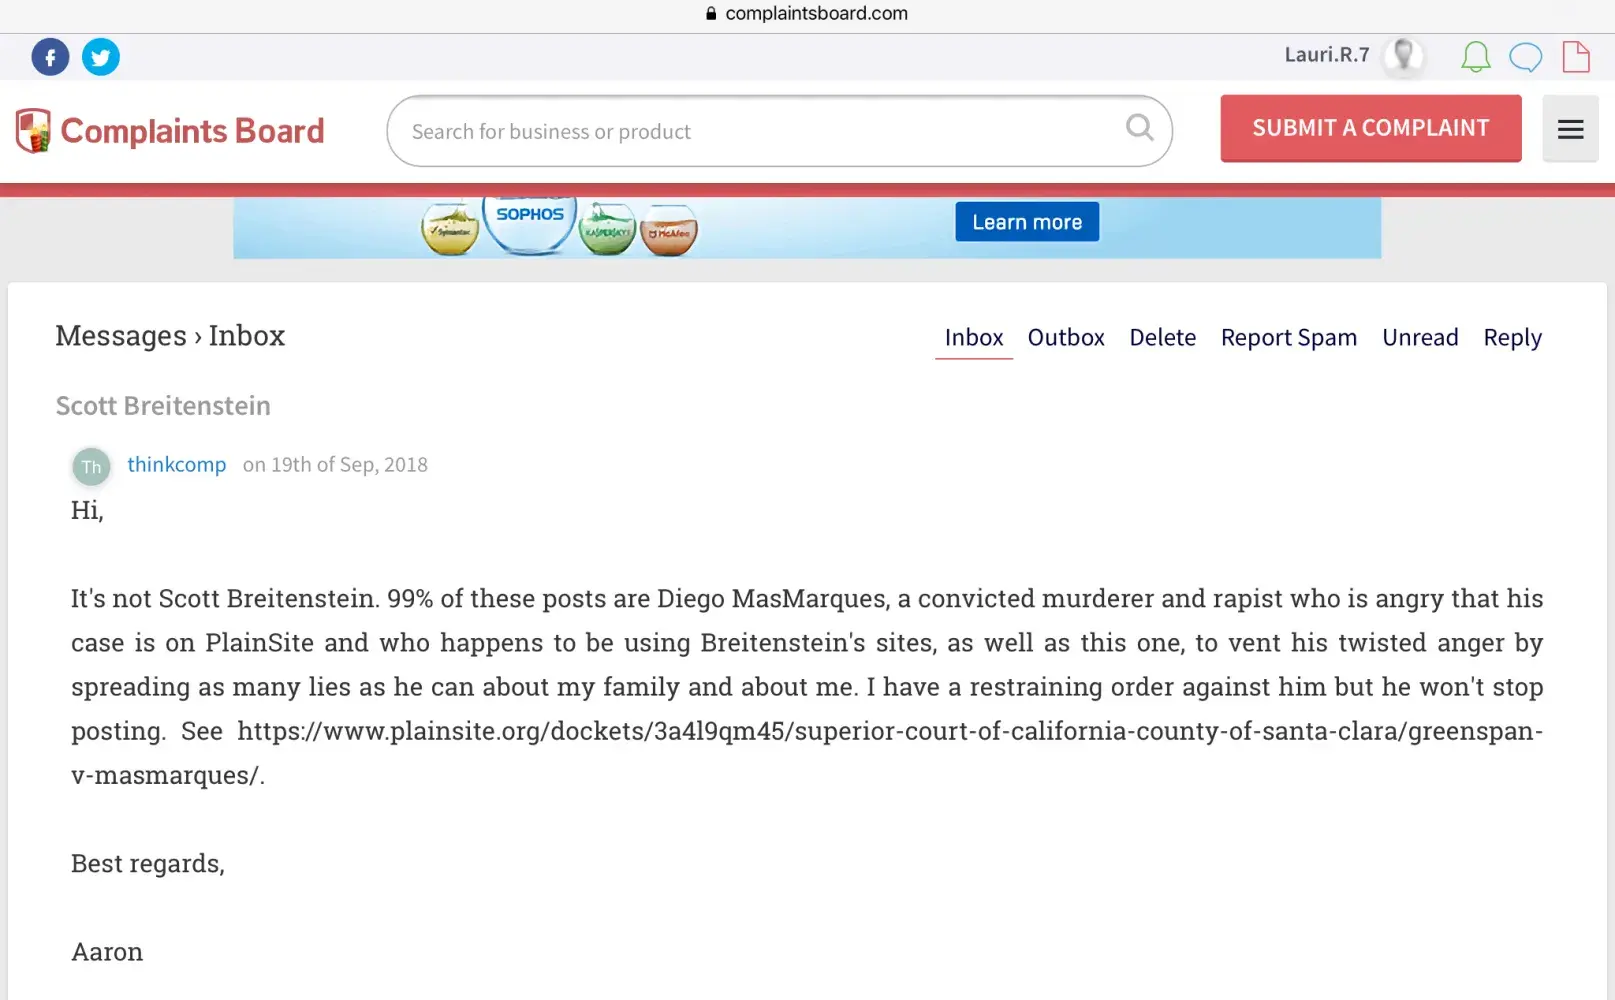Mark the message as Unread
Screen dimensions: 1615x1000
[1420, 338]
